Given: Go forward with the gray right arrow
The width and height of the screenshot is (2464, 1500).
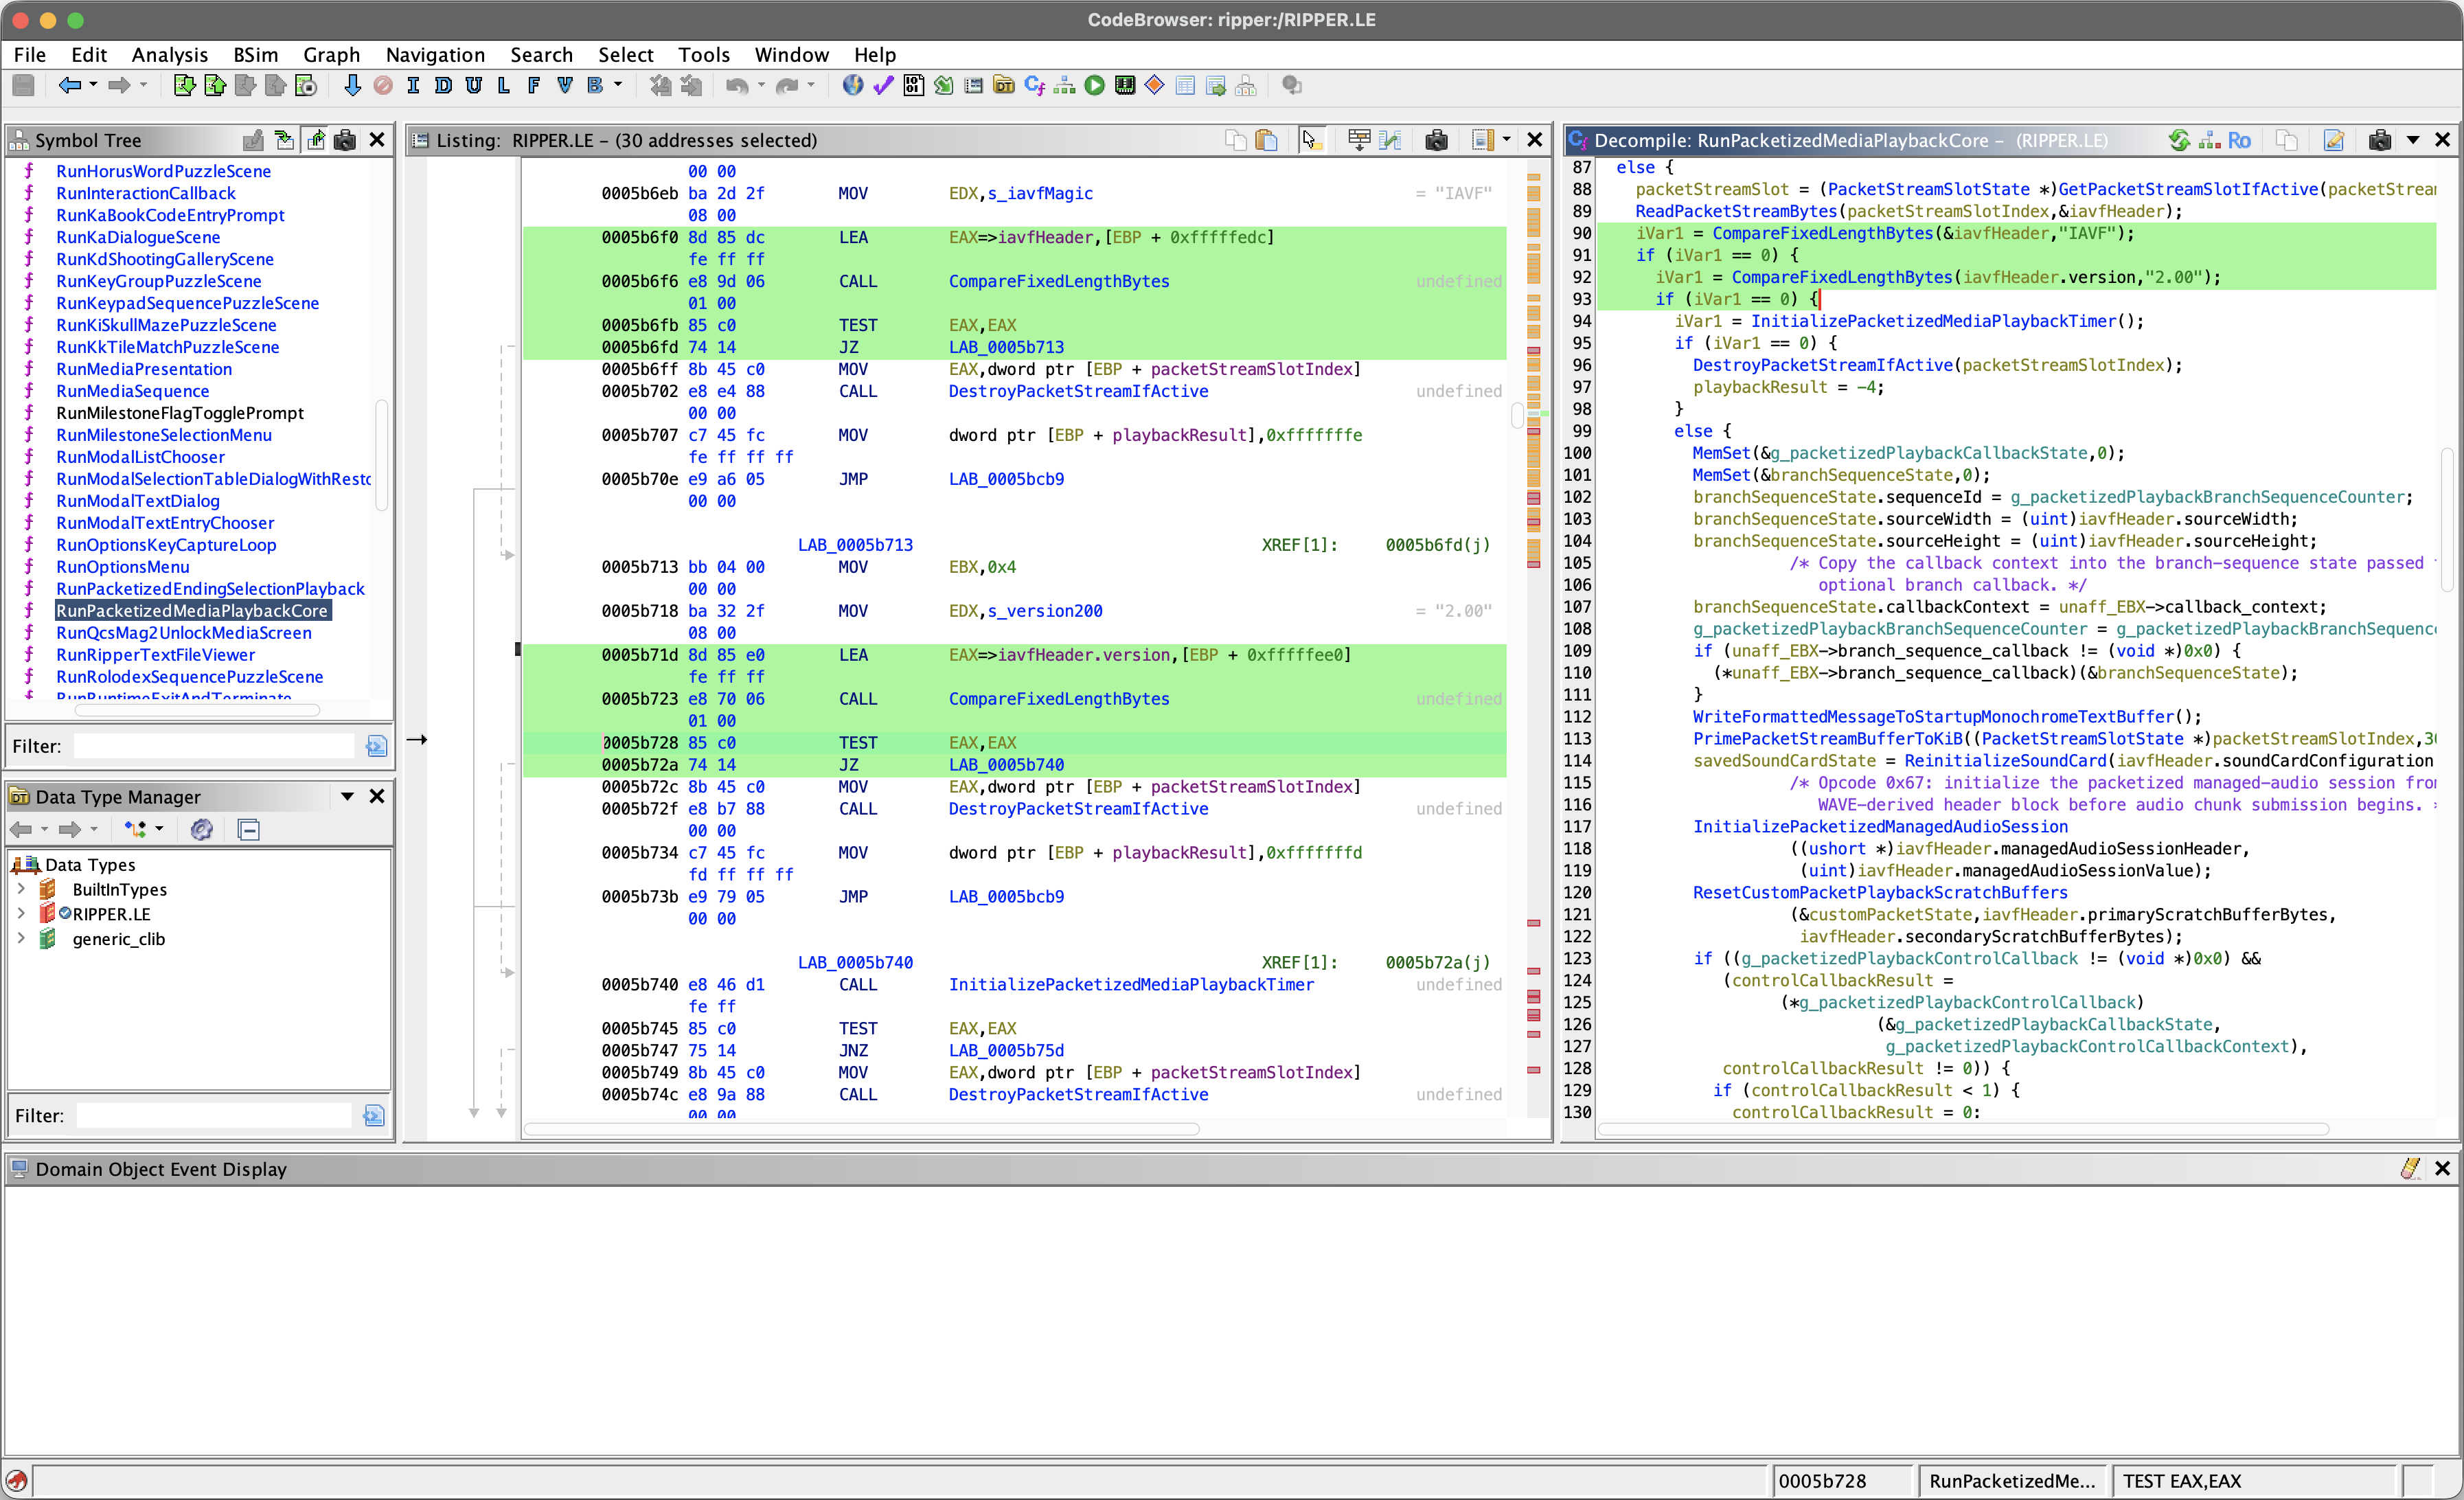Looking at the screenshot, I should [x=119, y=86].
